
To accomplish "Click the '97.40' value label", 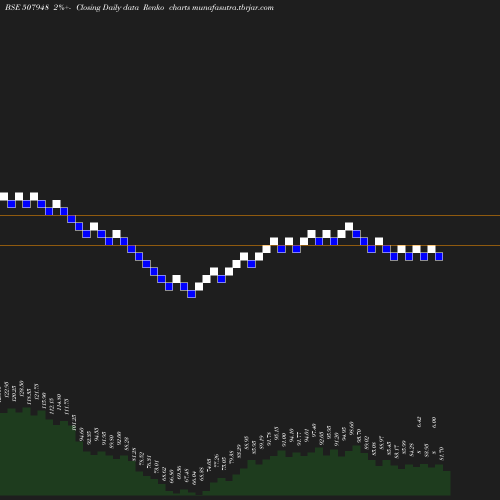I will (x=314, y=430).
